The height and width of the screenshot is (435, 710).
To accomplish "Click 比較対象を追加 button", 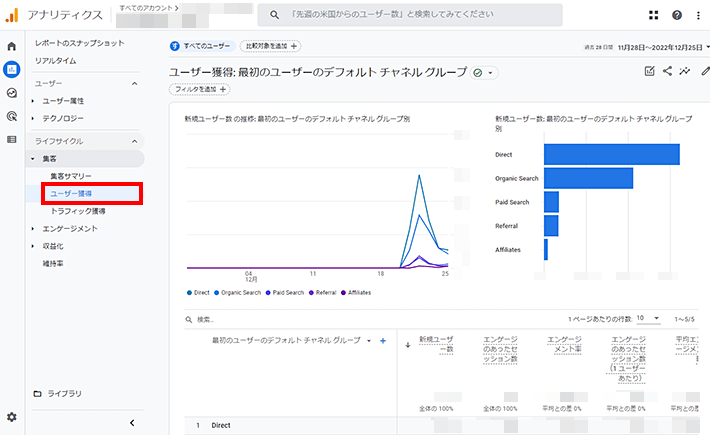I will click(271, 46).
